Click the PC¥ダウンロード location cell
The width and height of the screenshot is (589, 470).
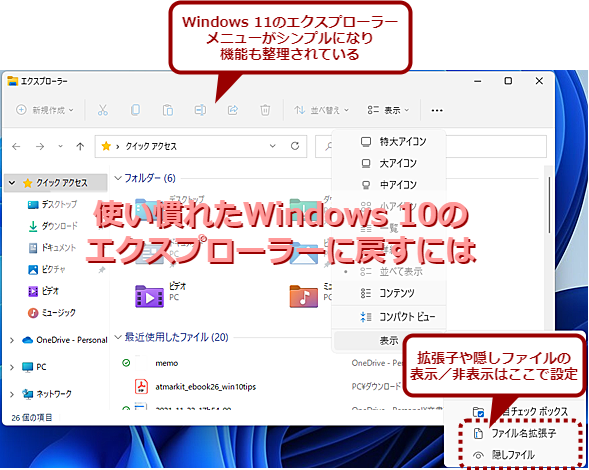point(376,387)
